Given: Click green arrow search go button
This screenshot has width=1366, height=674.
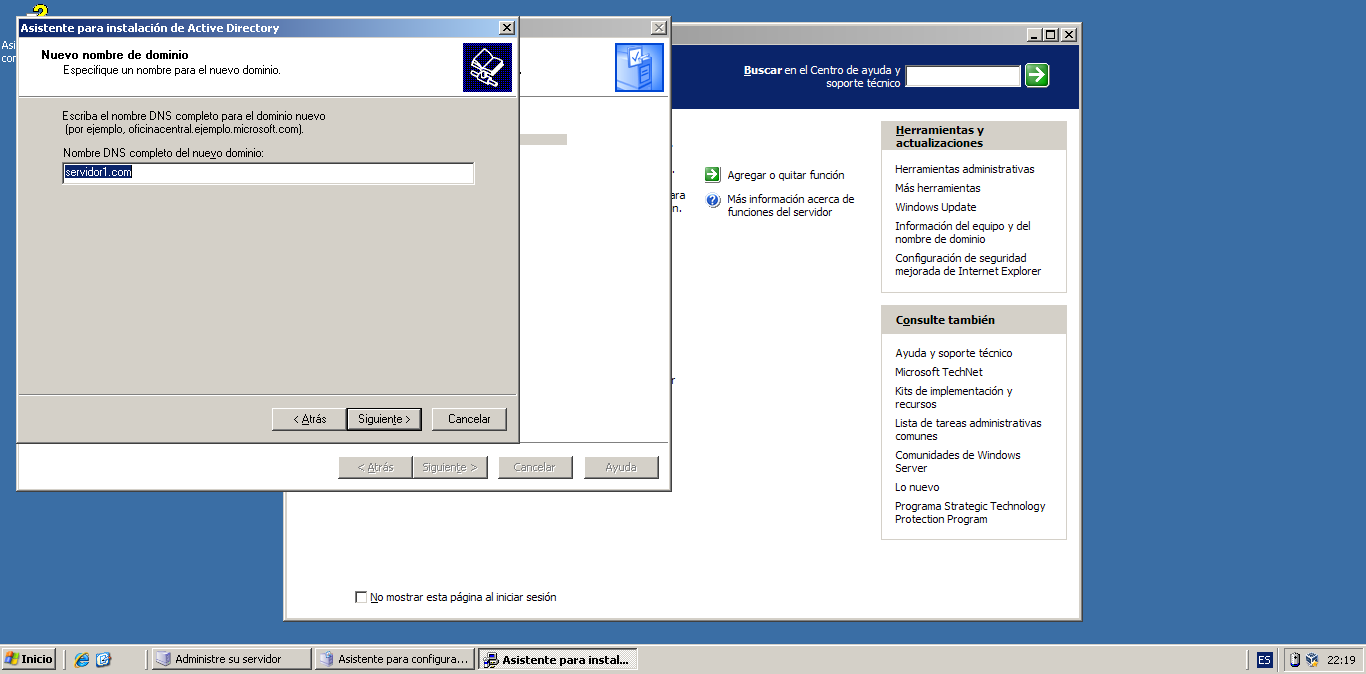Looking at the screenshot, I should [1037, 75].
